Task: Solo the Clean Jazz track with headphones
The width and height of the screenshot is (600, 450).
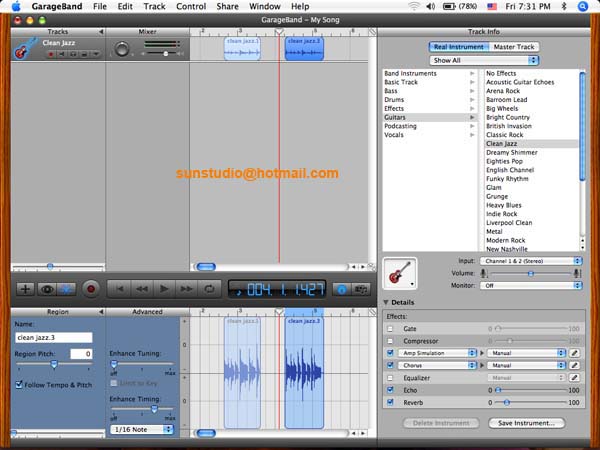Action: 73,54
